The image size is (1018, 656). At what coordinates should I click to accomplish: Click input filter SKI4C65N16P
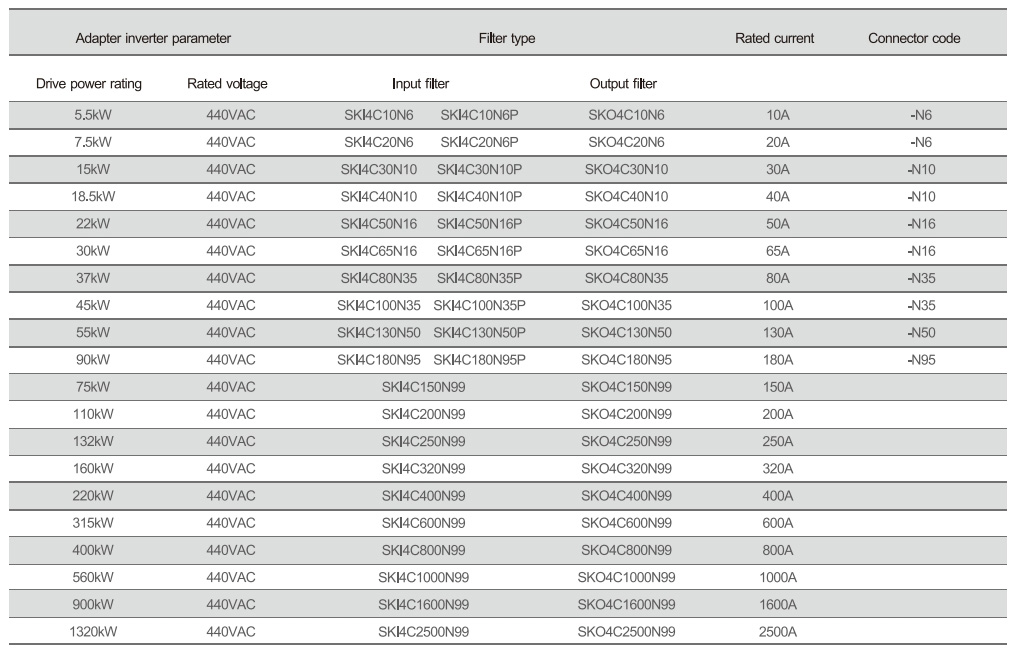point(479,251)
